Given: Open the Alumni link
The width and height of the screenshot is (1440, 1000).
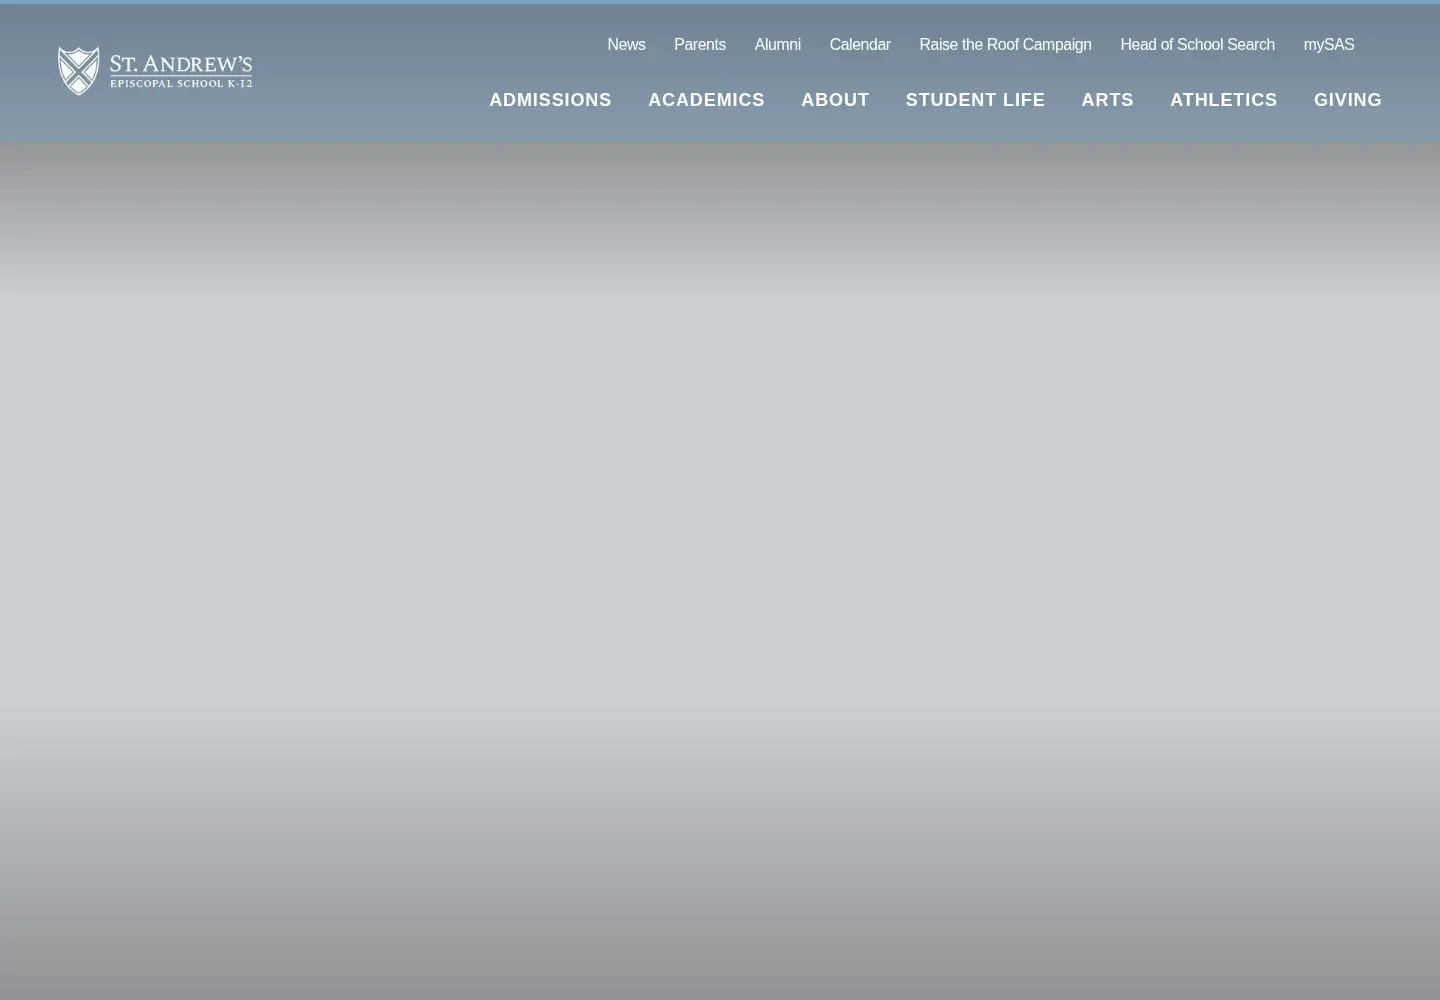Looking at the screenshot, I should point(777,45).
